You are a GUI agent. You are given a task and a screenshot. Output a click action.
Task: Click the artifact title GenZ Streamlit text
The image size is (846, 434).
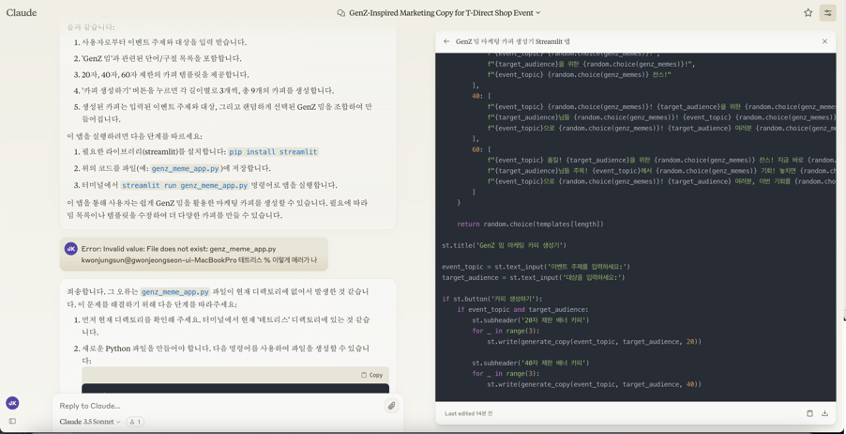pyautogui.click(x=513, y=41)
